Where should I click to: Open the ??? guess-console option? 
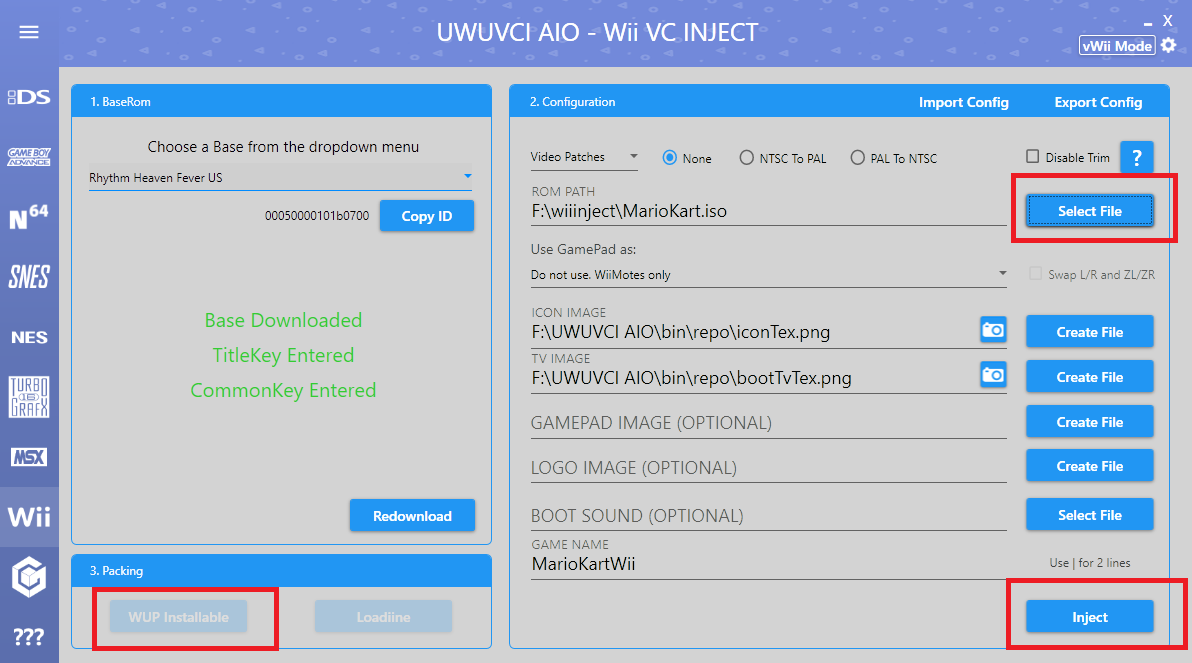[29, 636]
